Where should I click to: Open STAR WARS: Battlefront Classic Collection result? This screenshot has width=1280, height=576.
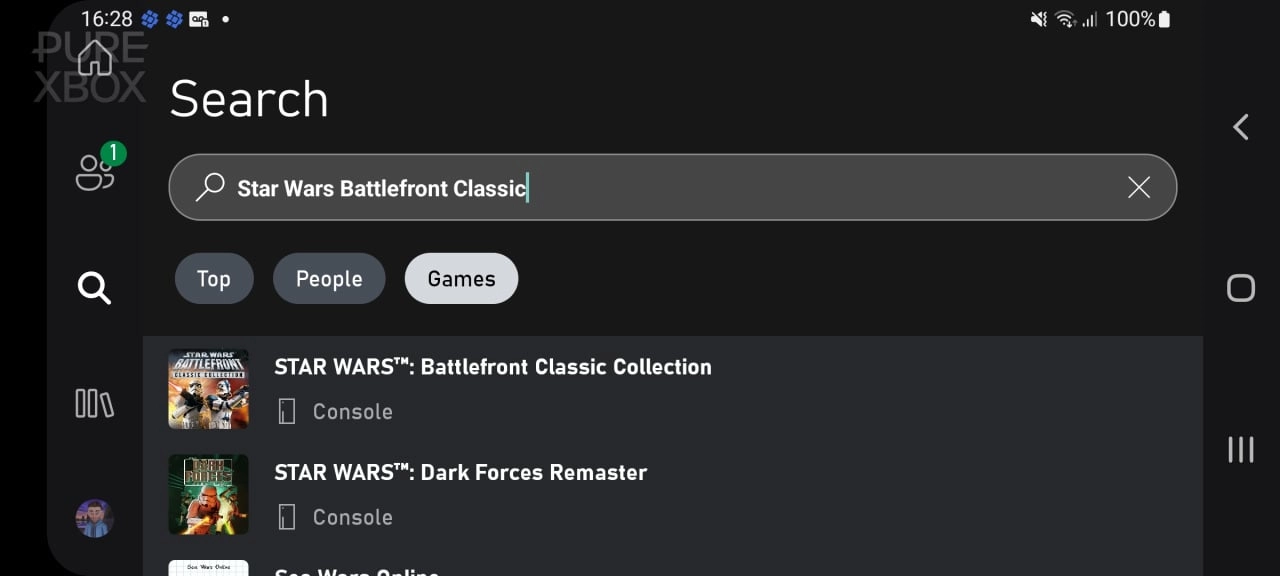[x=493, y=367]
